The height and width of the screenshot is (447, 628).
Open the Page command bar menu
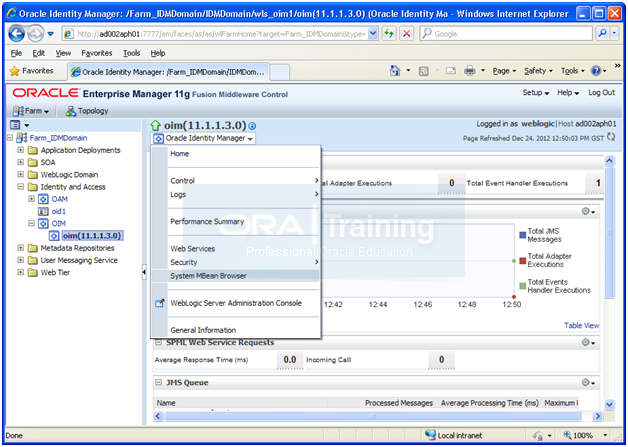click(504, 71)
